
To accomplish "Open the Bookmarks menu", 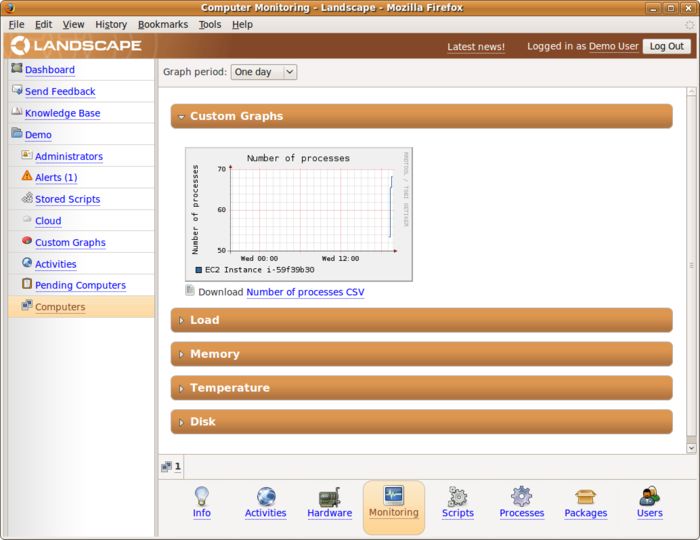I will click(163, 25).
